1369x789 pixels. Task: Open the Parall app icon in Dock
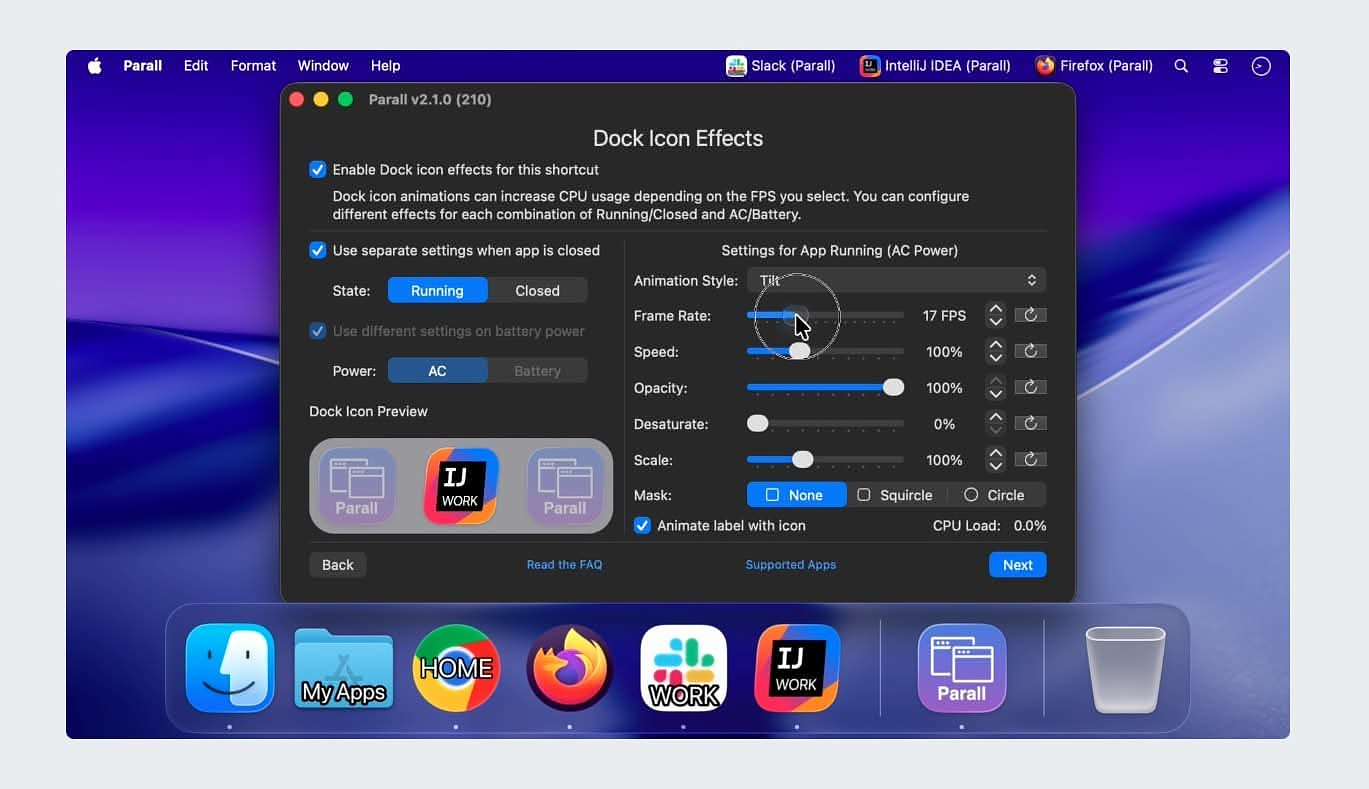coord(961,668)
